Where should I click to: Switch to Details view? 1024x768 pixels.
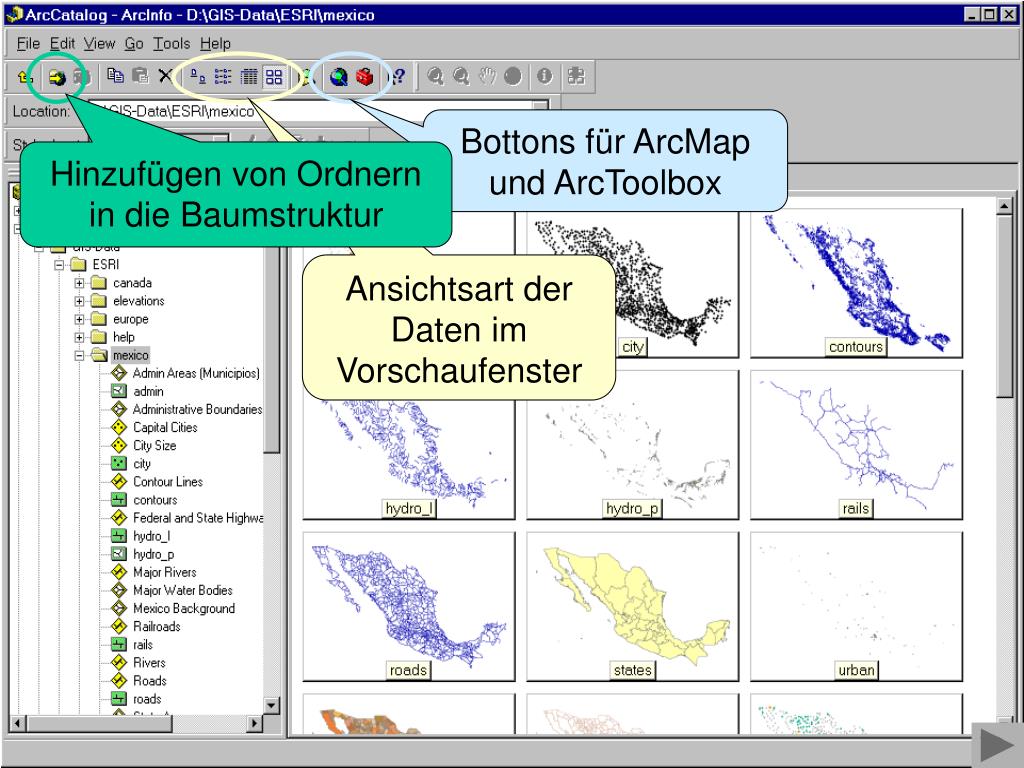coord(249,77)
